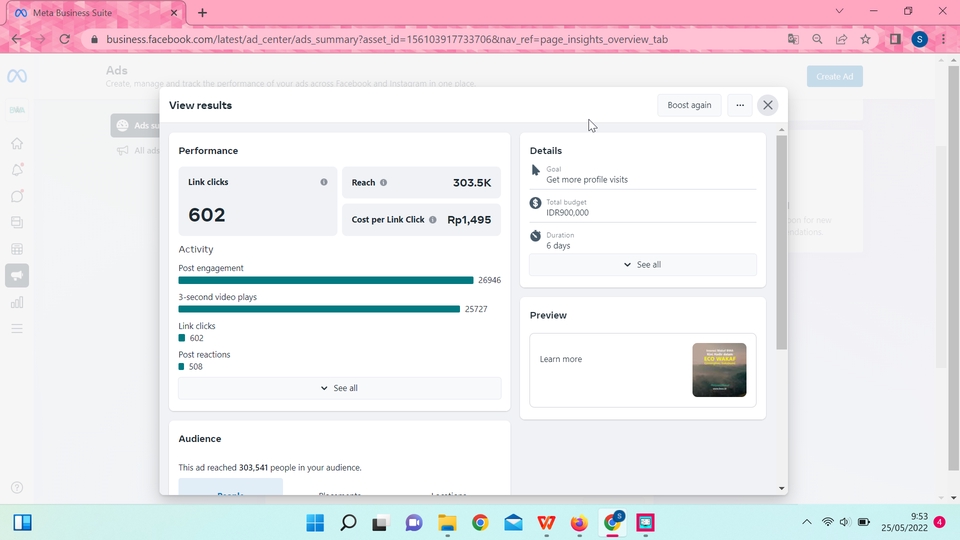Image resolution: width=960 pixels, height=540 pixels.
Task: Select All ads in the background page
Action: point(138,151)
